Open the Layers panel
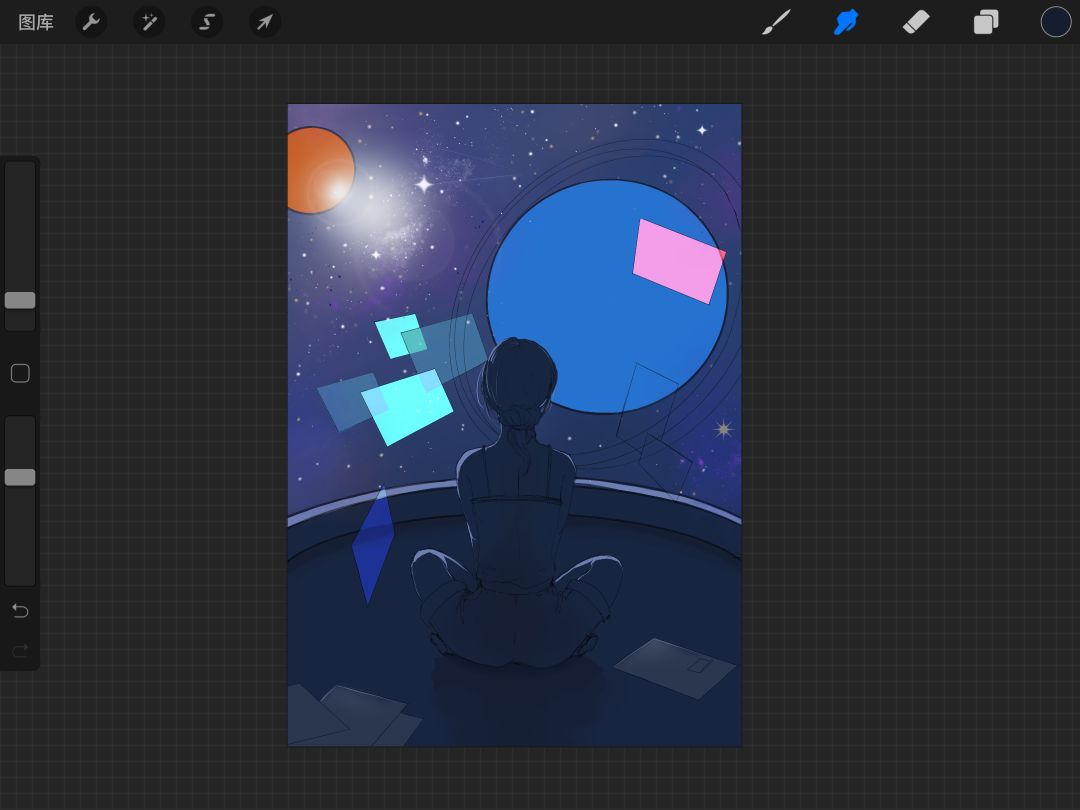 click(x=986, y=22)
